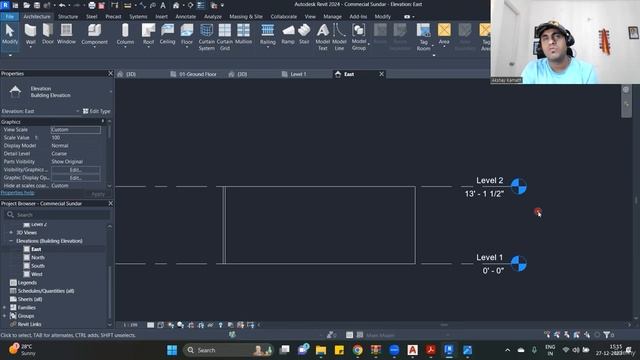This screenshot has width=640, height=360.
Task: Select the Wall tool
Action: (x=30, y=33)
